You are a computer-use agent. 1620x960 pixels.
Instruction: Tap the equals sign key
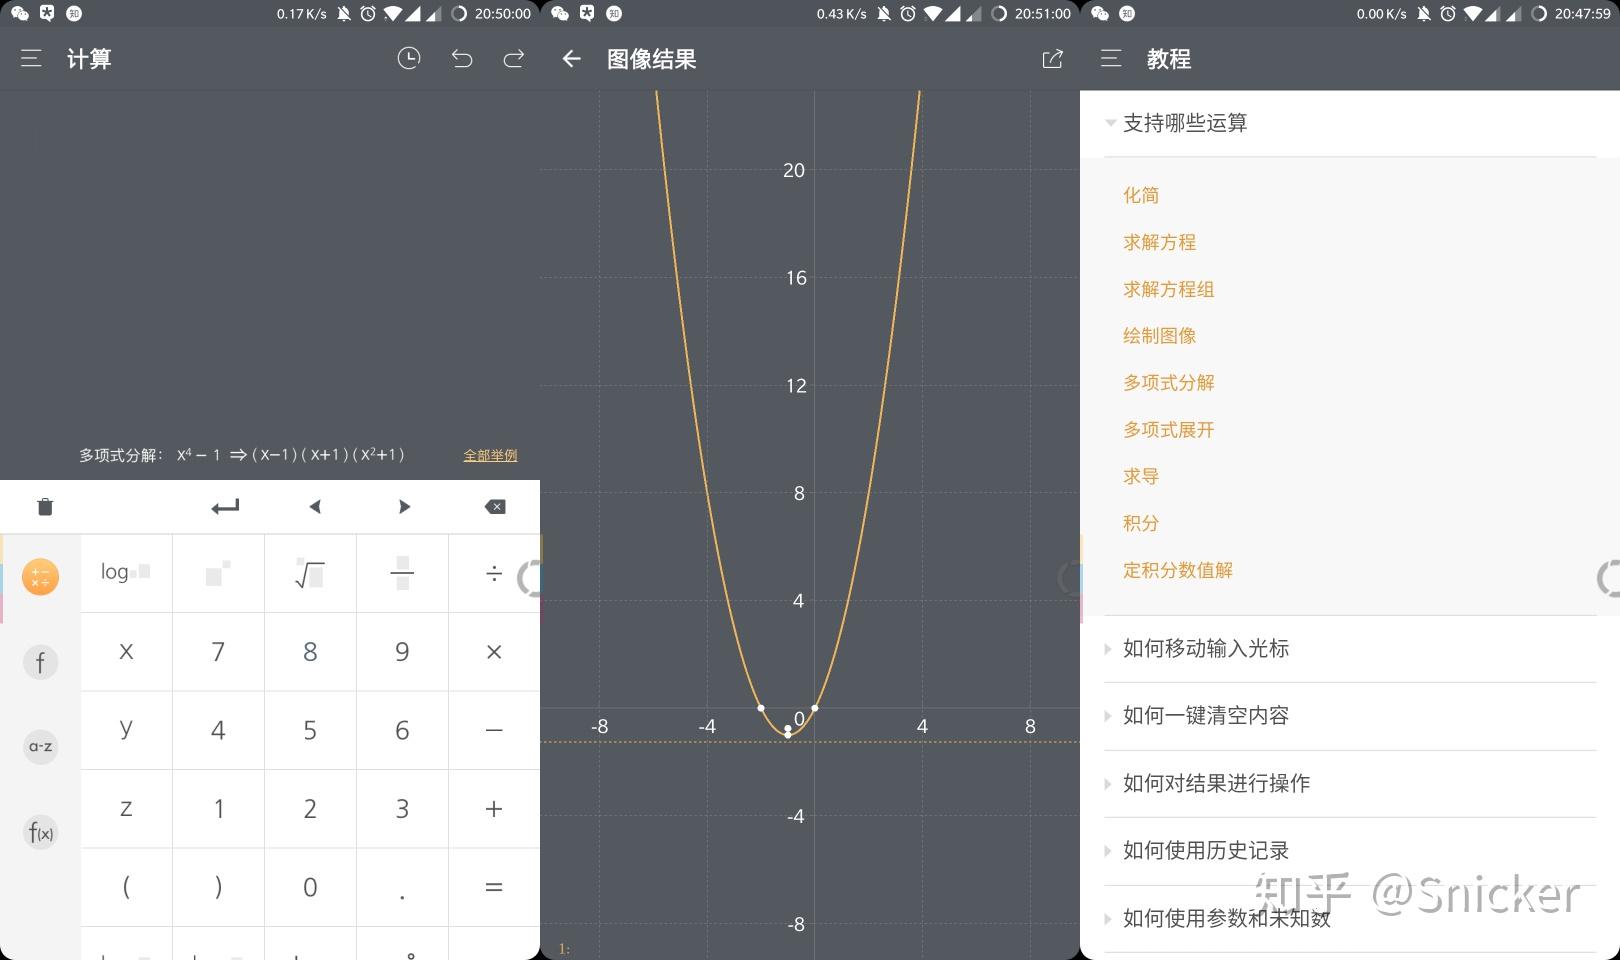494,887
